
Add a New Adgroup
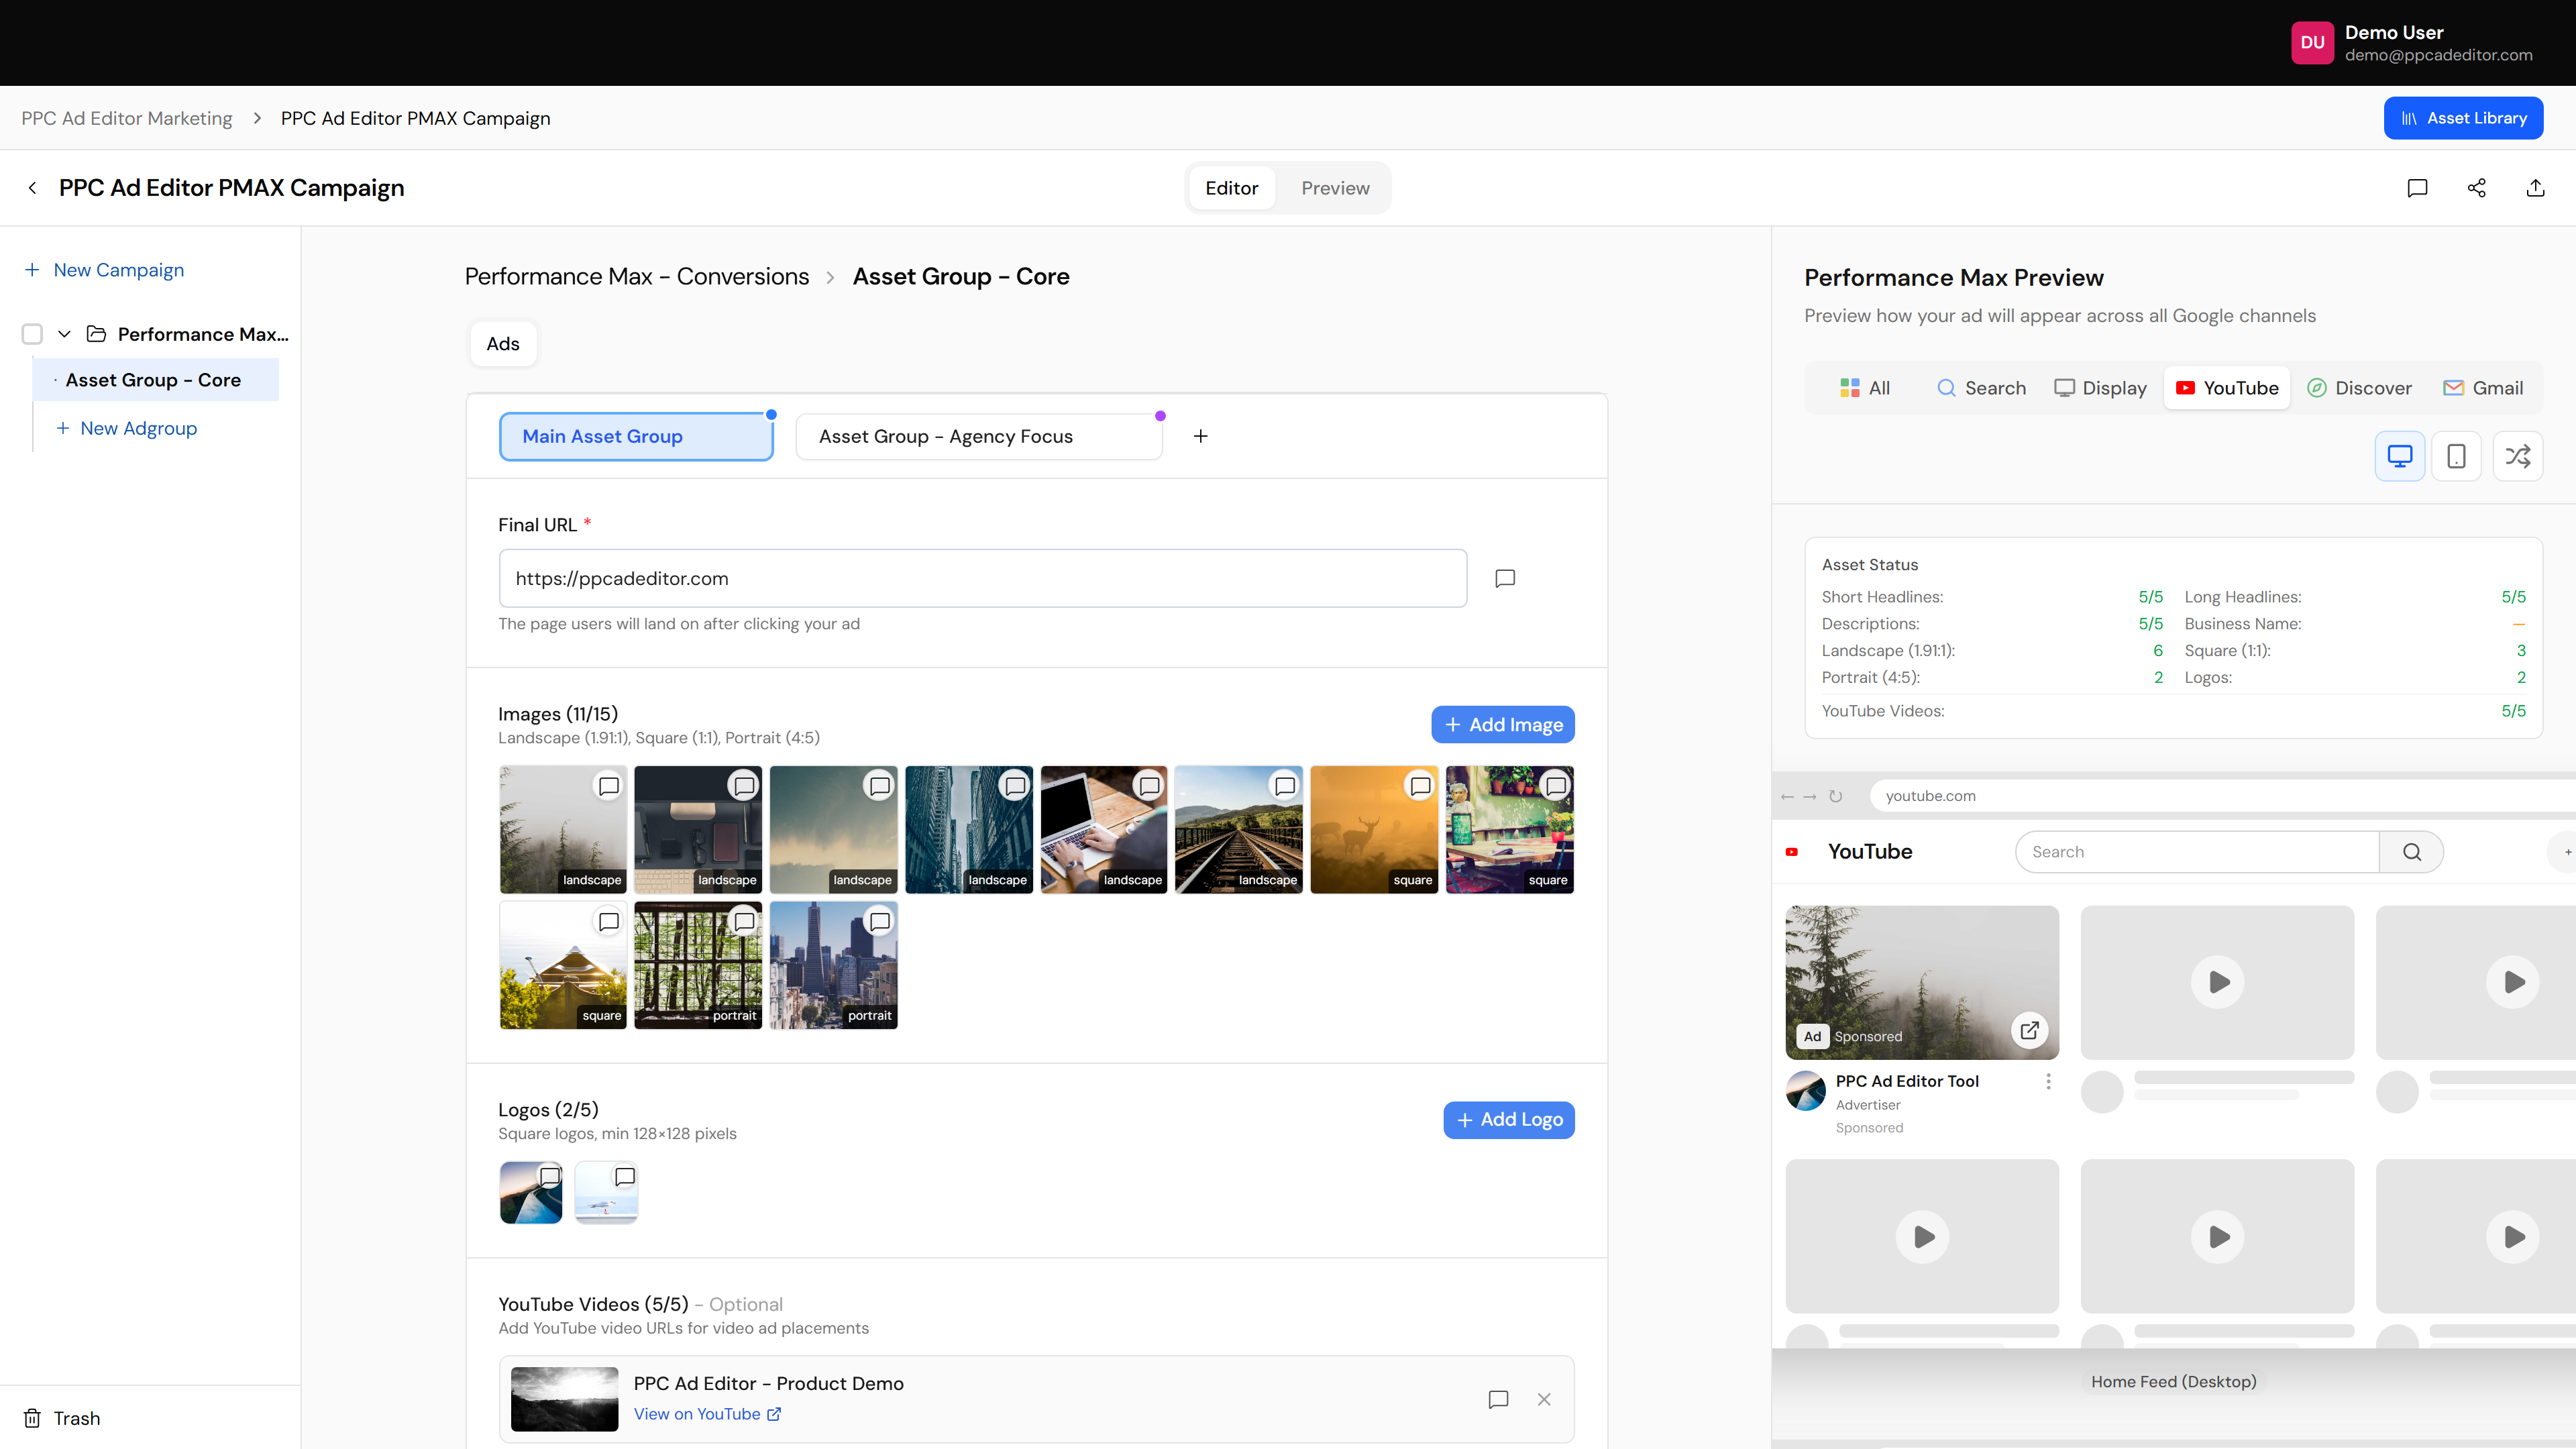tap(127, 428)
